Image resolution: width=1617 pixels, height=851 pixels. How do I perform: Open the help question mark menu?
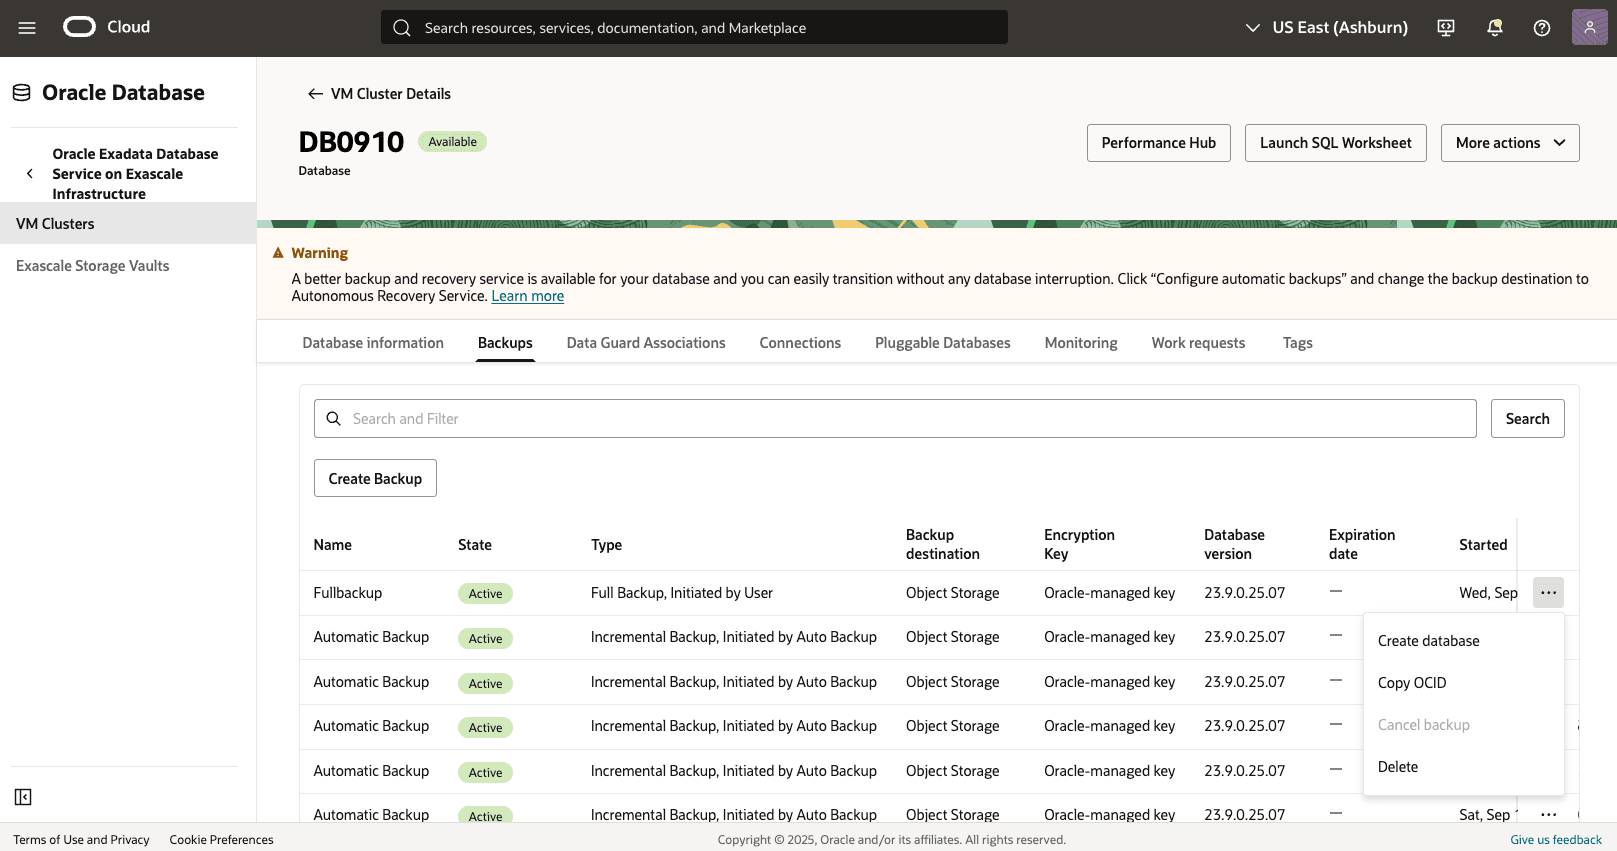click(x=1542, y=28)
